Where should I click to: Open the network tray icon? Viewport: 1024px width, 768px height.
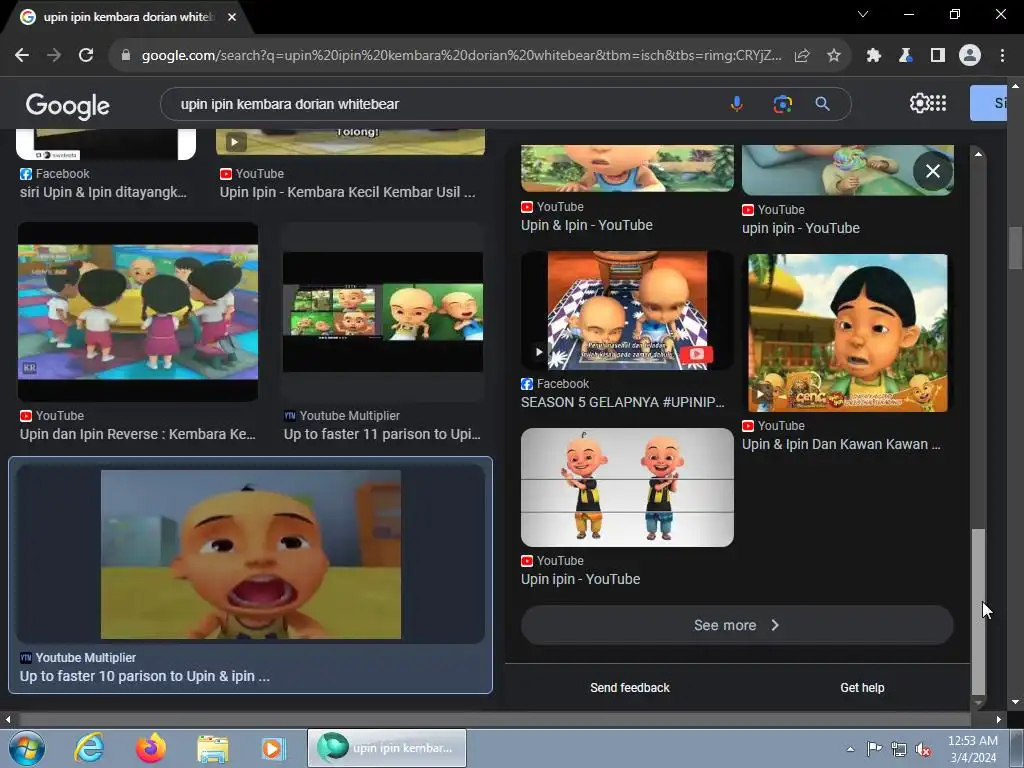tap(899, 750)
